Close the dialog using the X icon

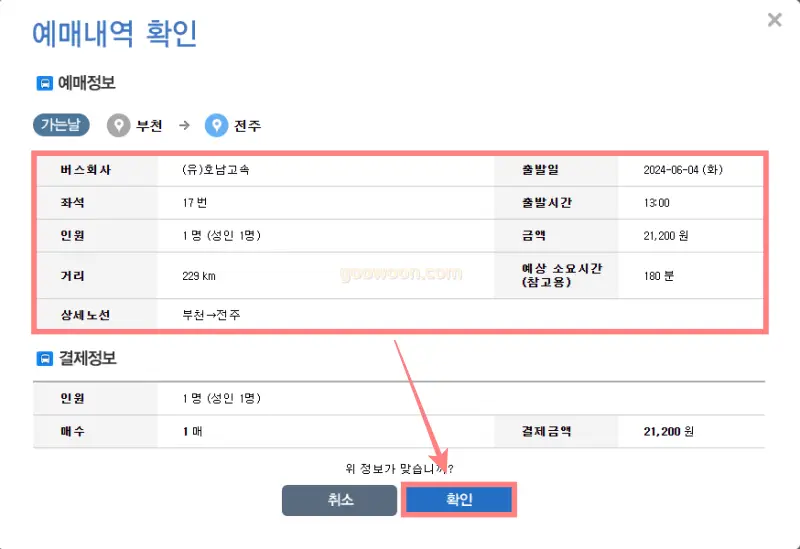[774, 20]
